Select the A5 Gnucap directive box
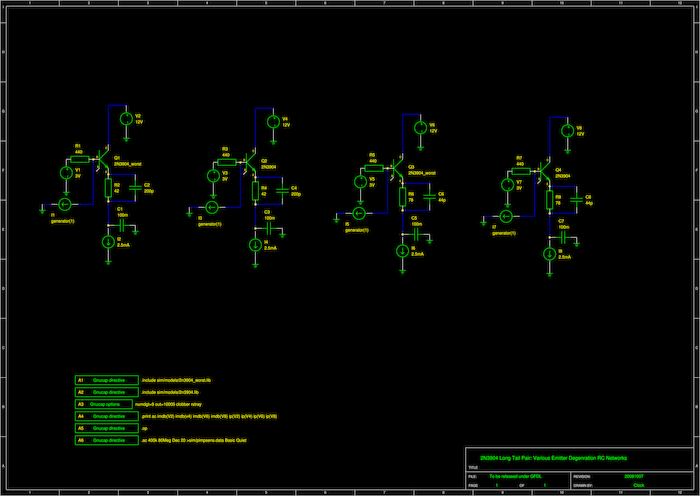The width and height of the screenshot is (700, 496). coord(107,428)
